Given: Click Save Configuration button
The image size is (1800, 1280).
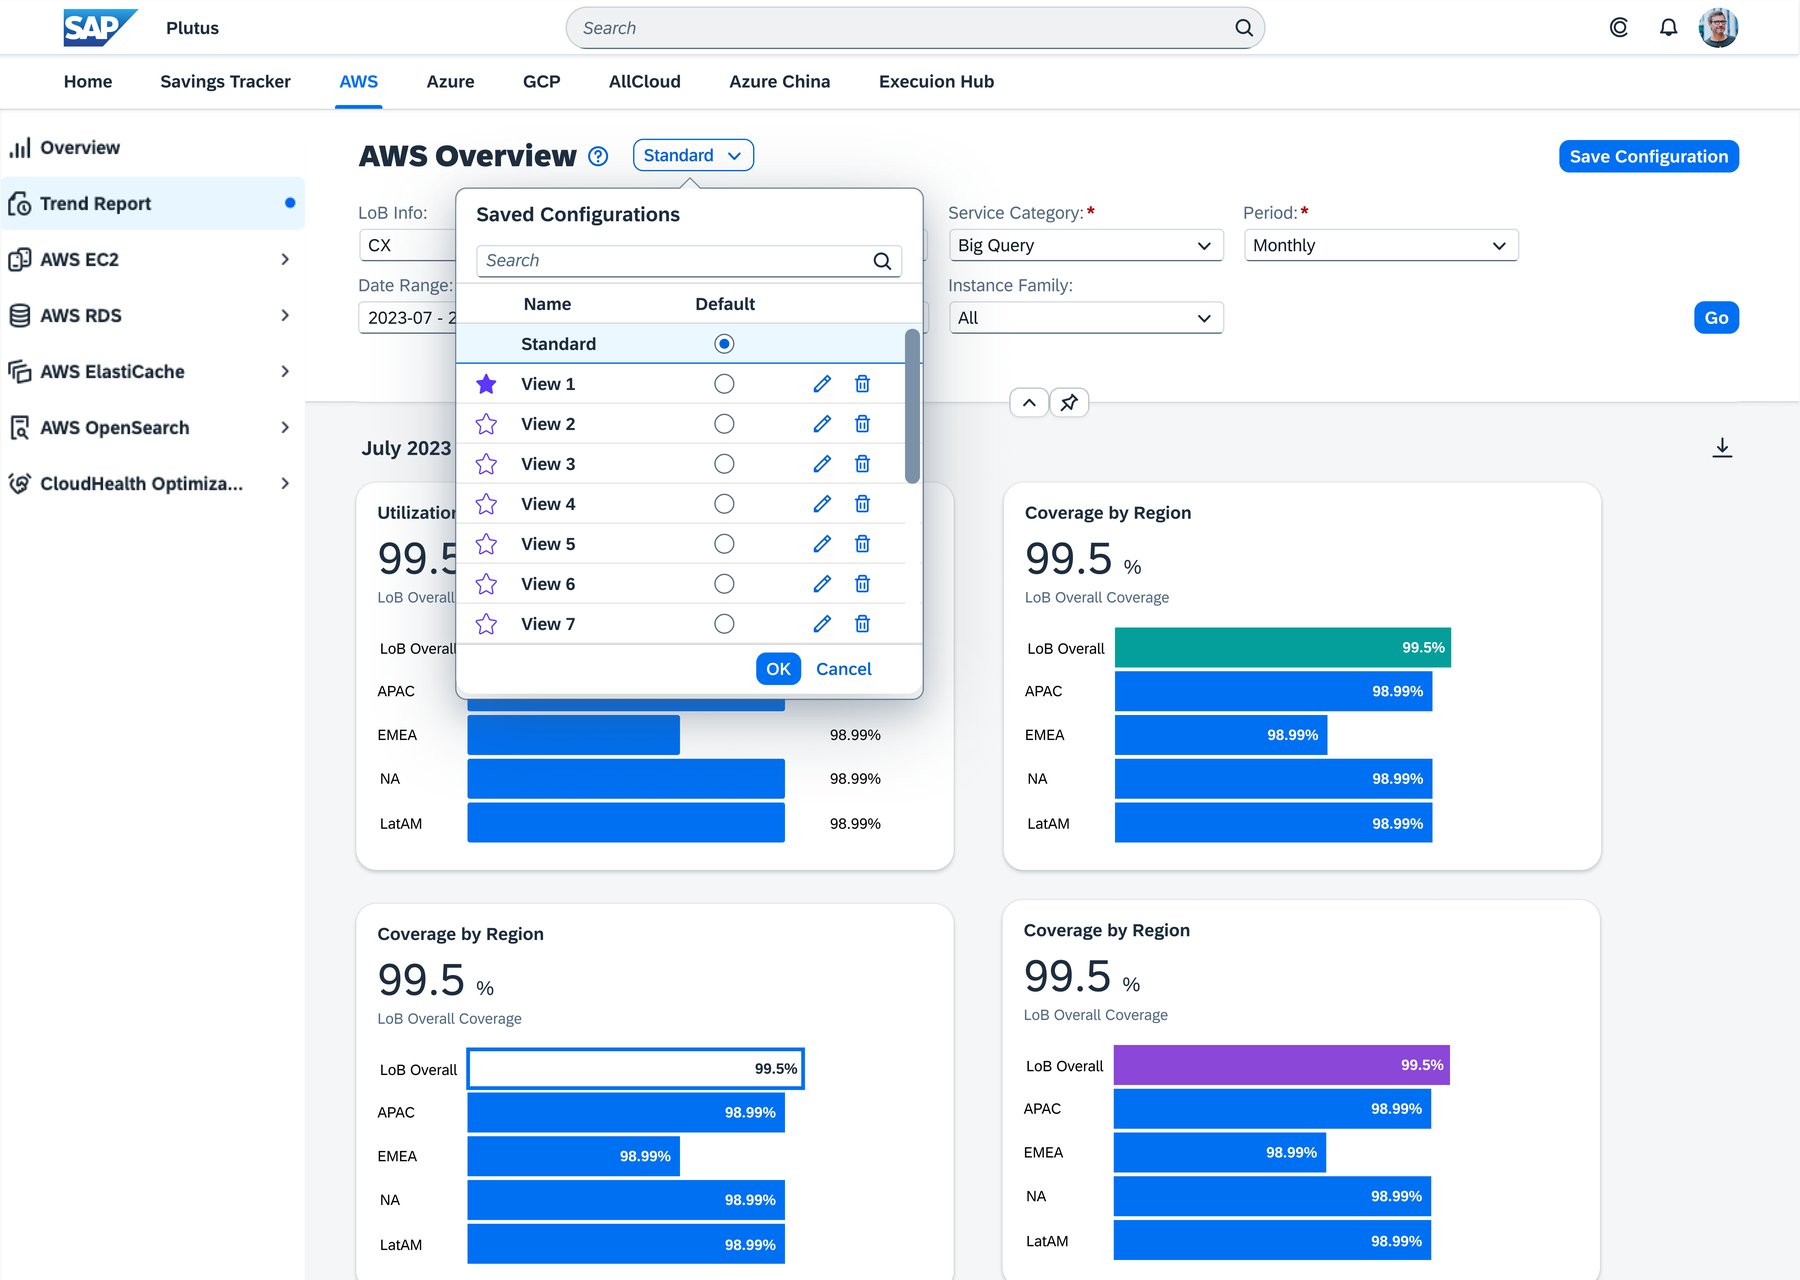Looking at the screenshot, I should click(x=1648, y=157).
